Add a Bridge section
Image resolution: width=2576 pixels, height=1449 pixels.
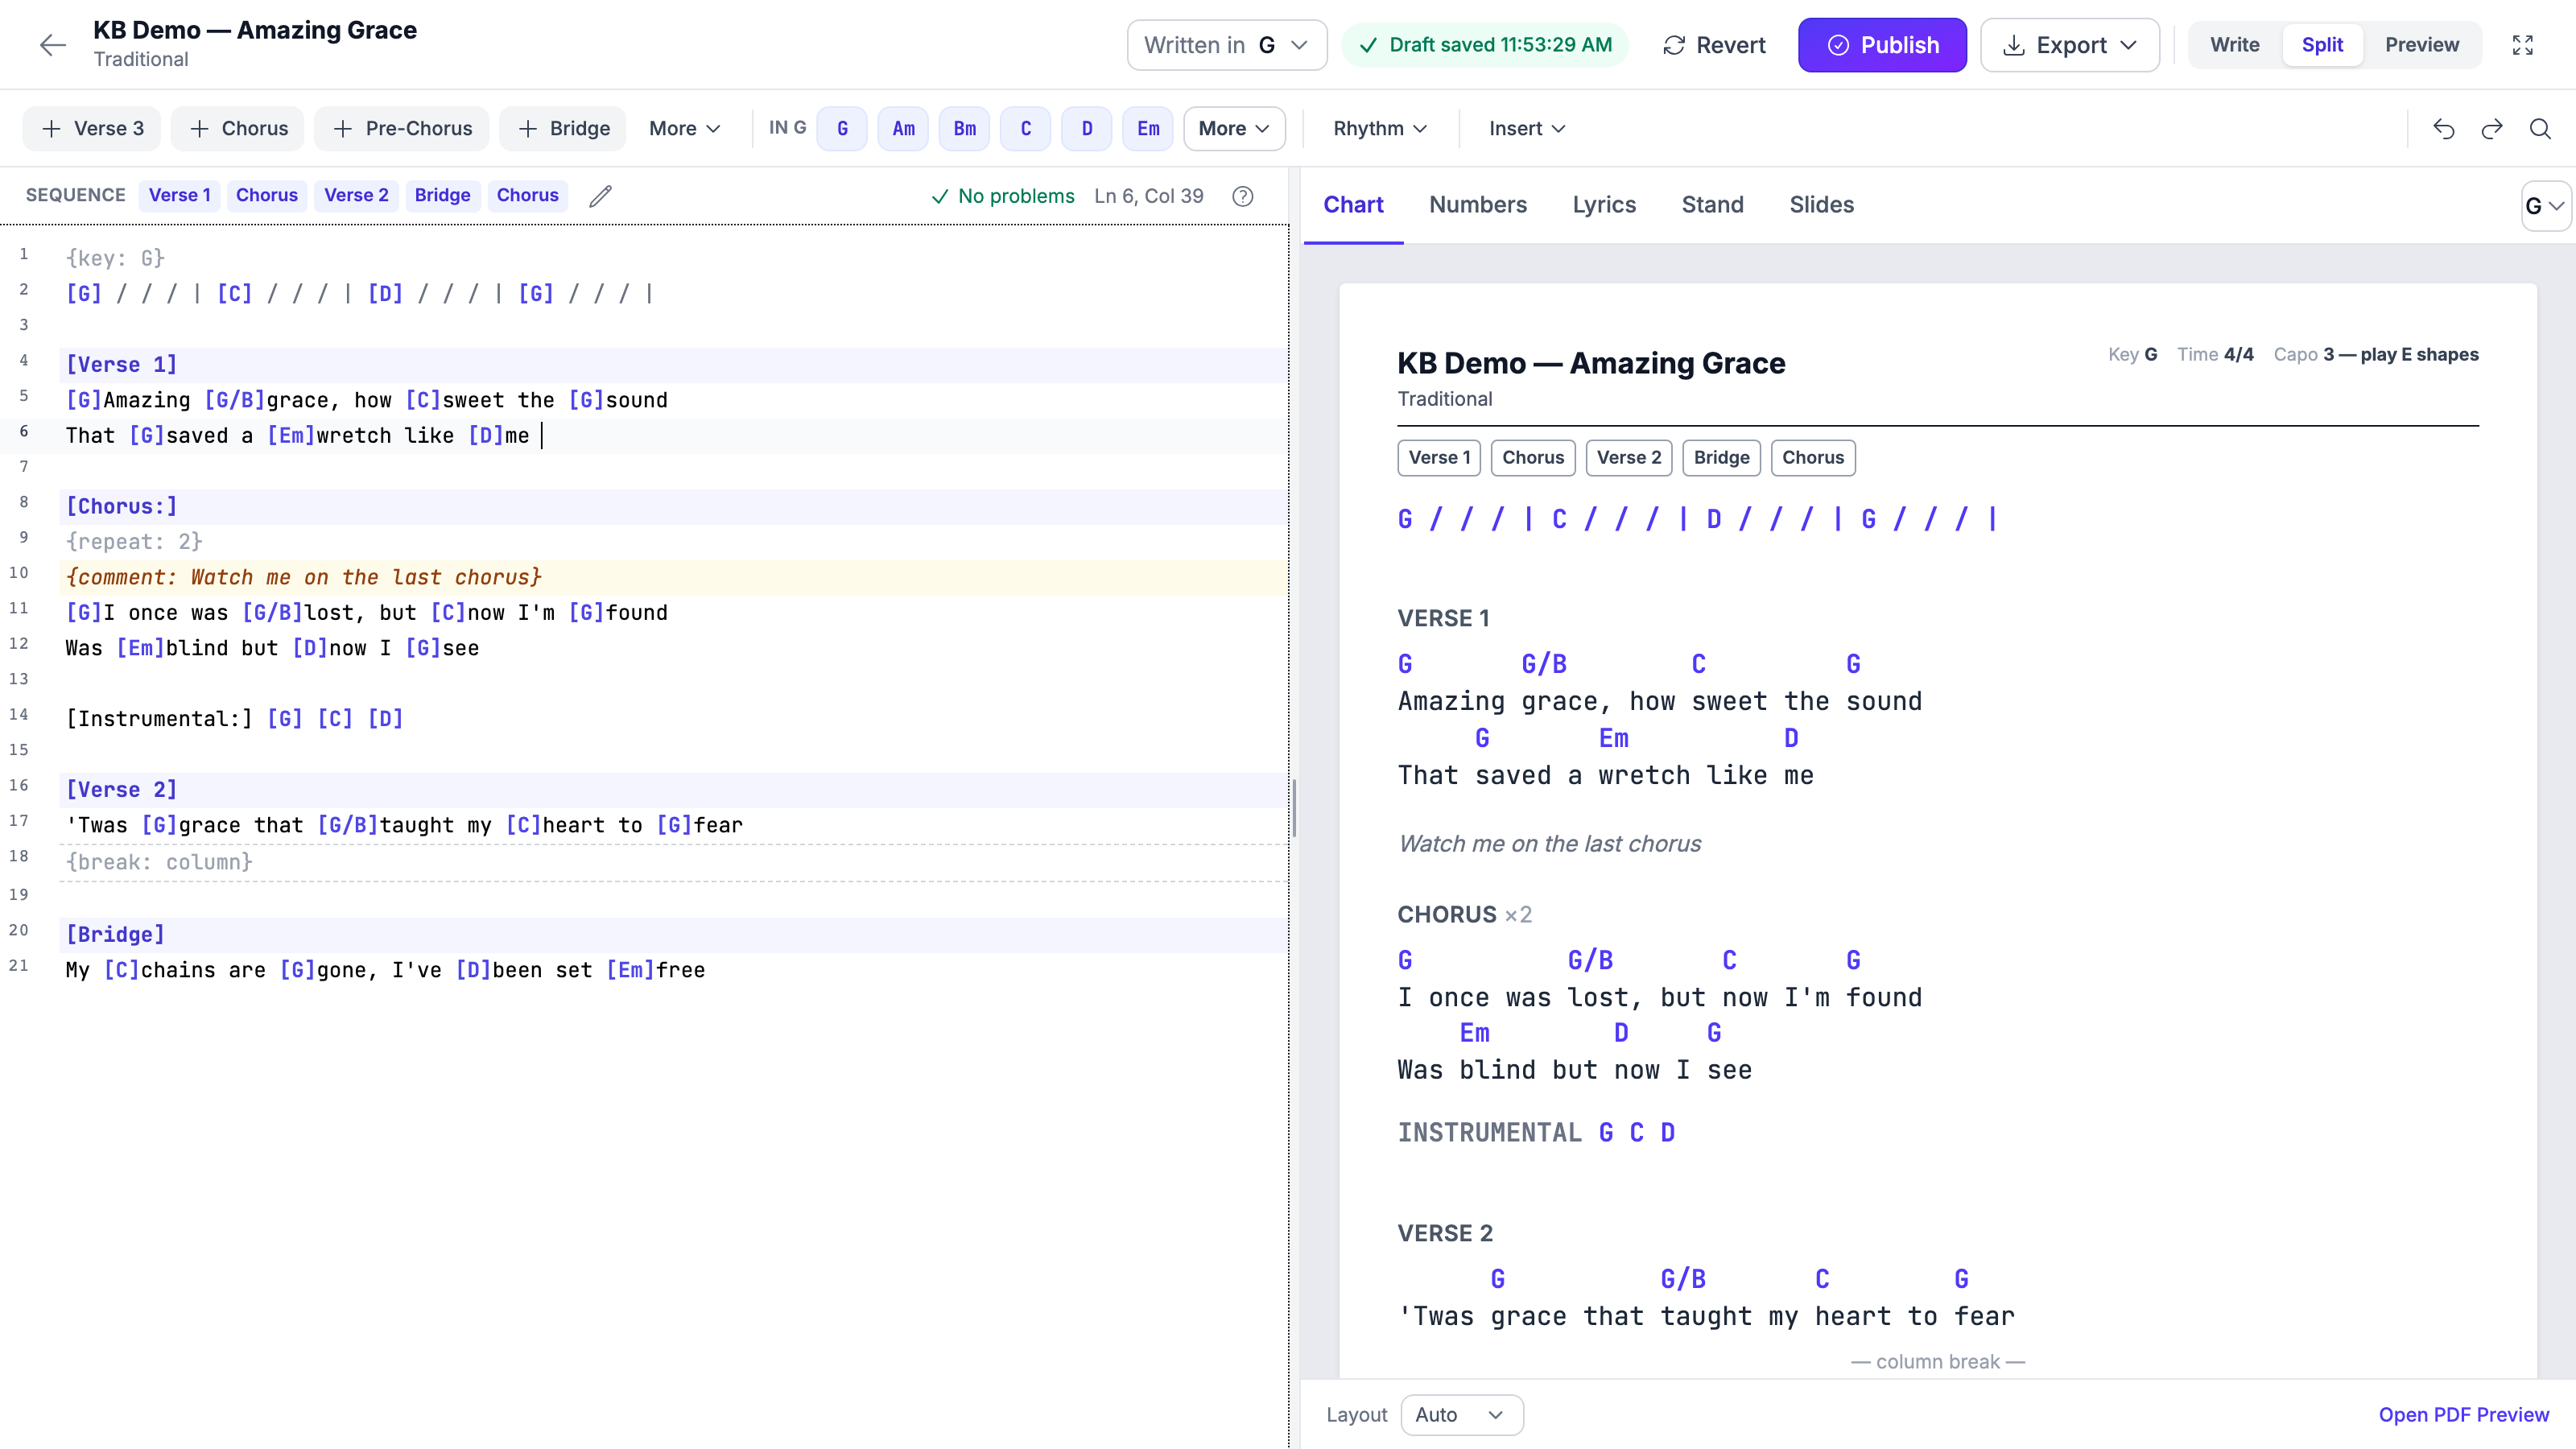pyautogui.click(x=563, y=129)
